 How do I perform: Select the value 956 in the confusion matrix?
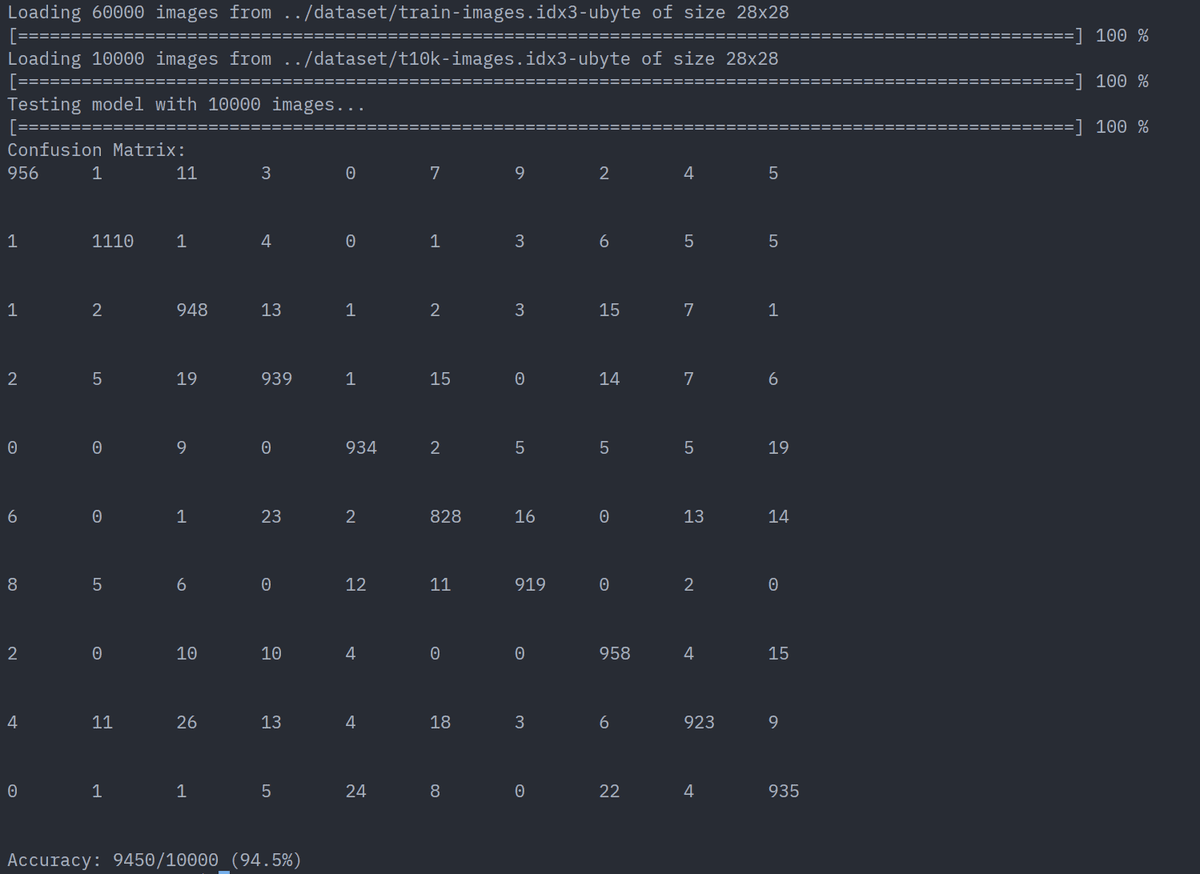22,172
